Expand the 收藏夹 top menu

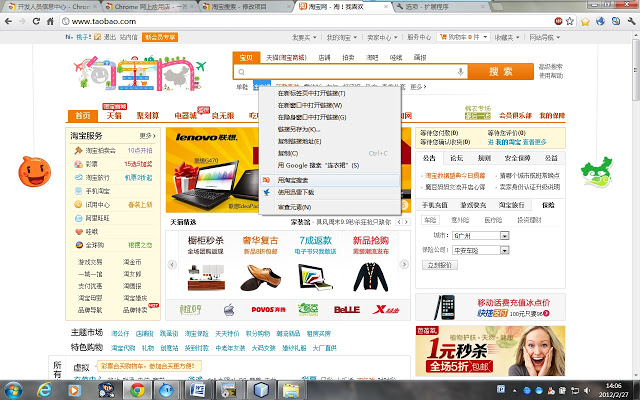pyautogui.click(x=507, y=38)
